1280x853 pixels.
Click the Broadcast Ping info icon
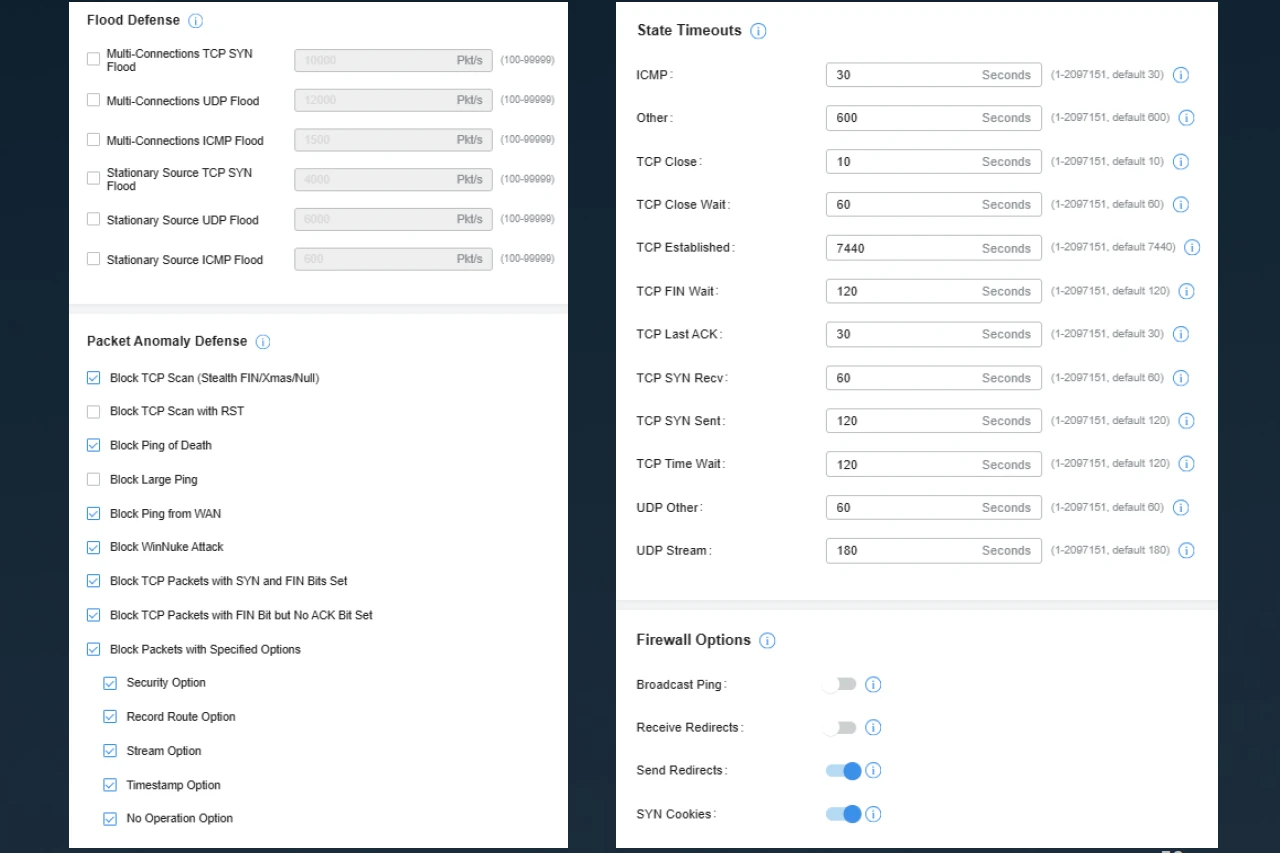click(873, 685)
